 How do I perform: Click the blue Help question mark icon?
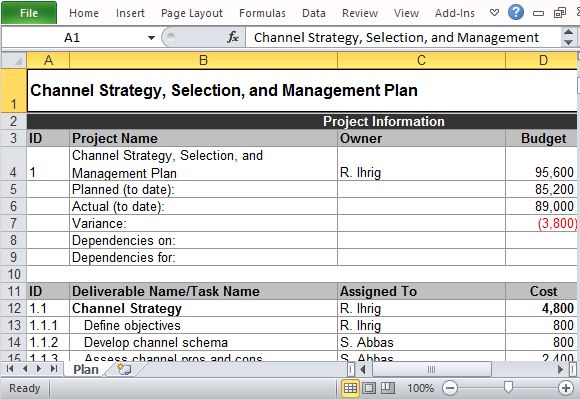coord(516,13)
